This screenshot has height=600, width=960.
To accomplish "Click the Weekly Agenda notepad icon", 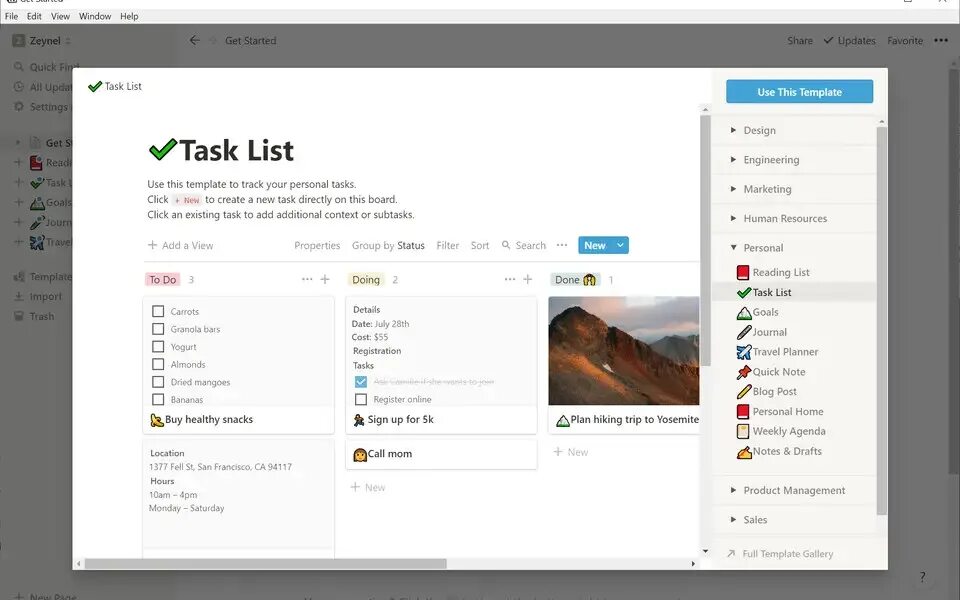I will pyautogui.click(x=743, y=431).
